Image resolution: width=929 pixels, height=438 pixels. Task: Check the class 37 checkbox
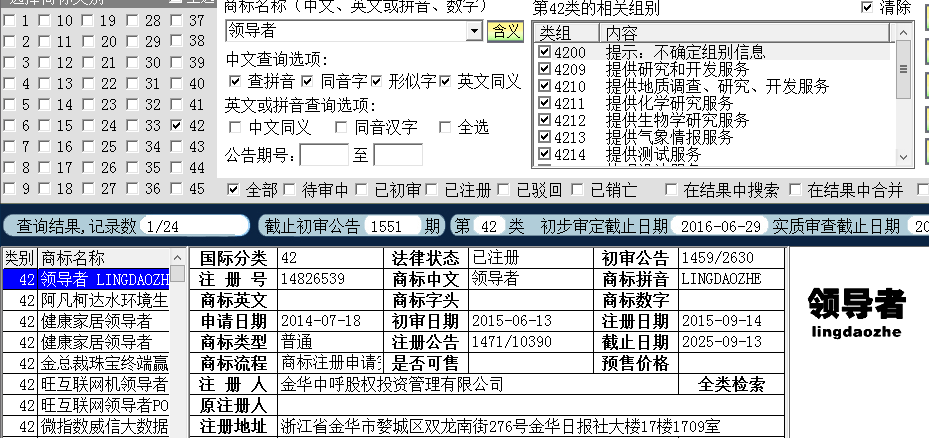pos(177,20)
